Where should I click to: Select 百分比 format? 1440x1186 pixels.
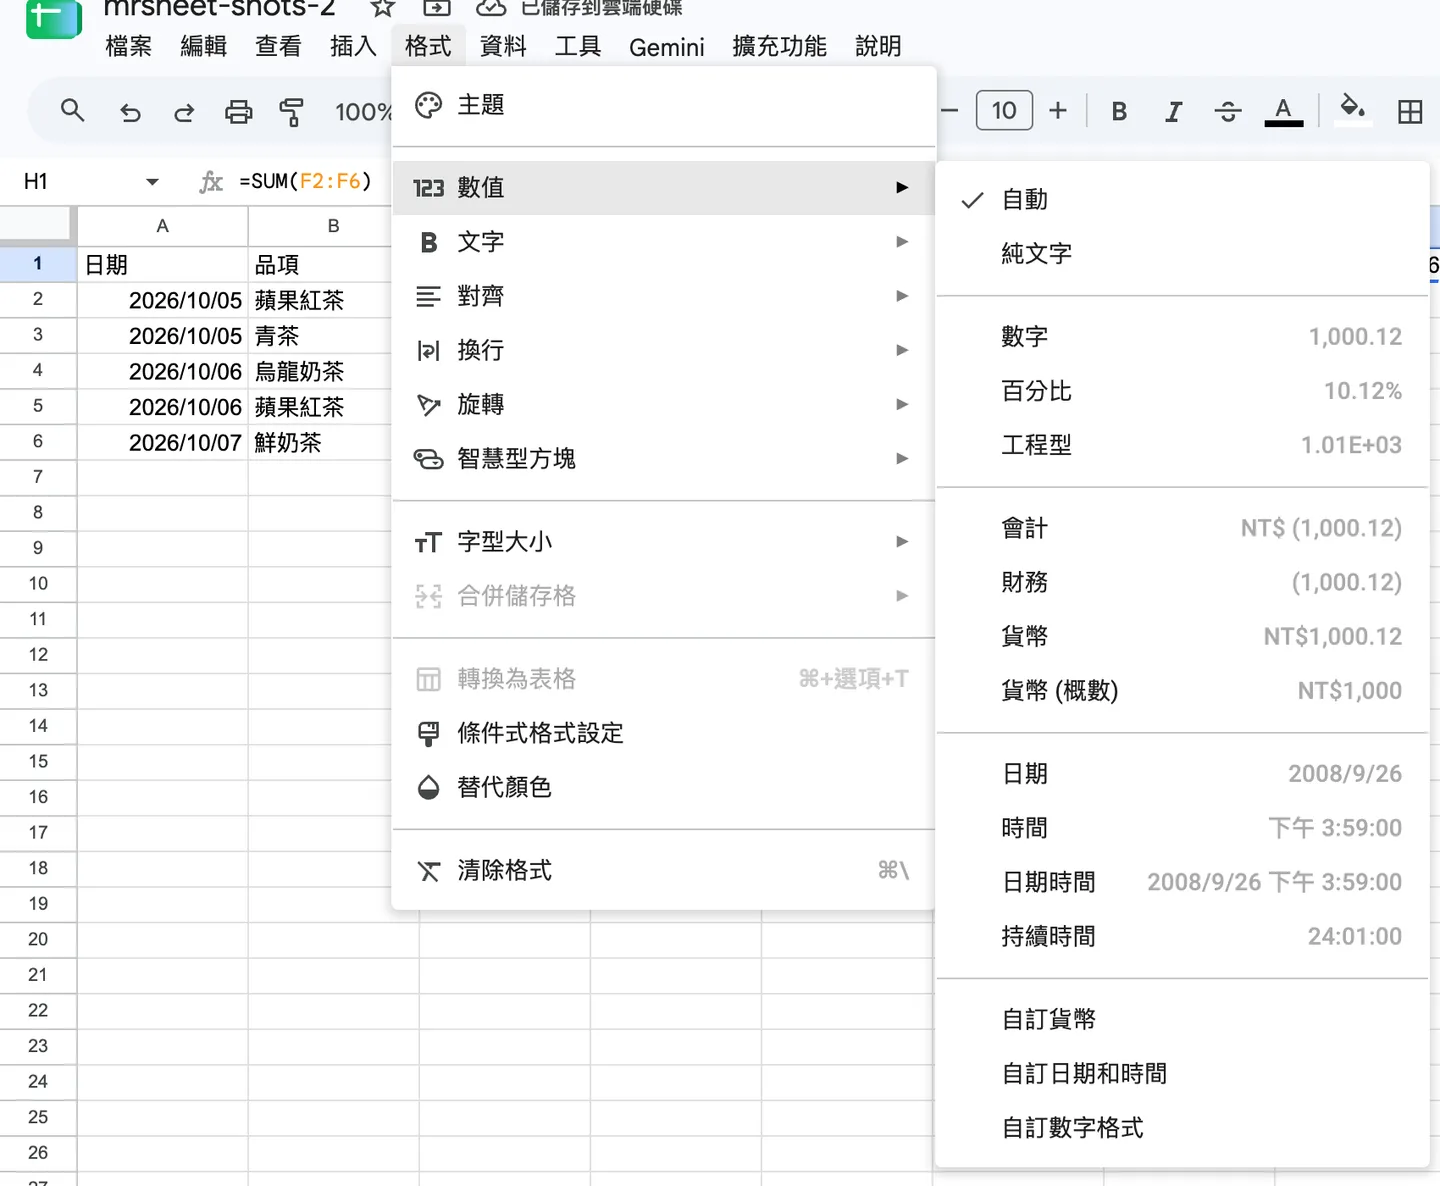coord(1182,390)
